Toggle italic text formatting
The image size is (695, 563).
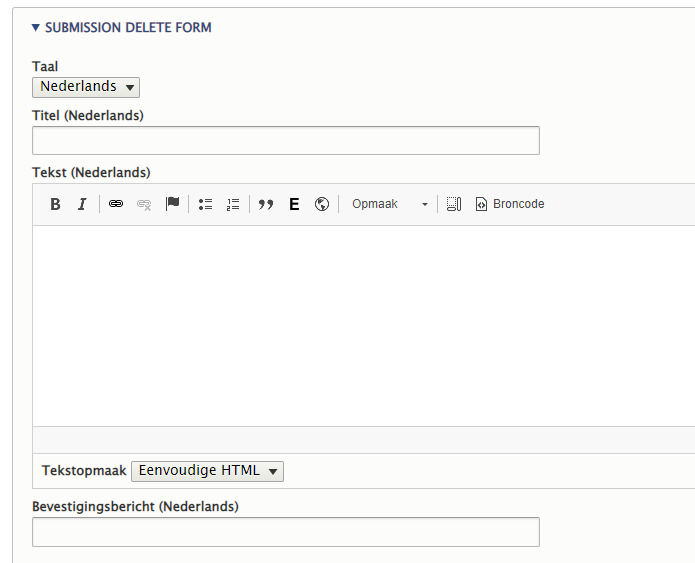(x=82, y=204)
